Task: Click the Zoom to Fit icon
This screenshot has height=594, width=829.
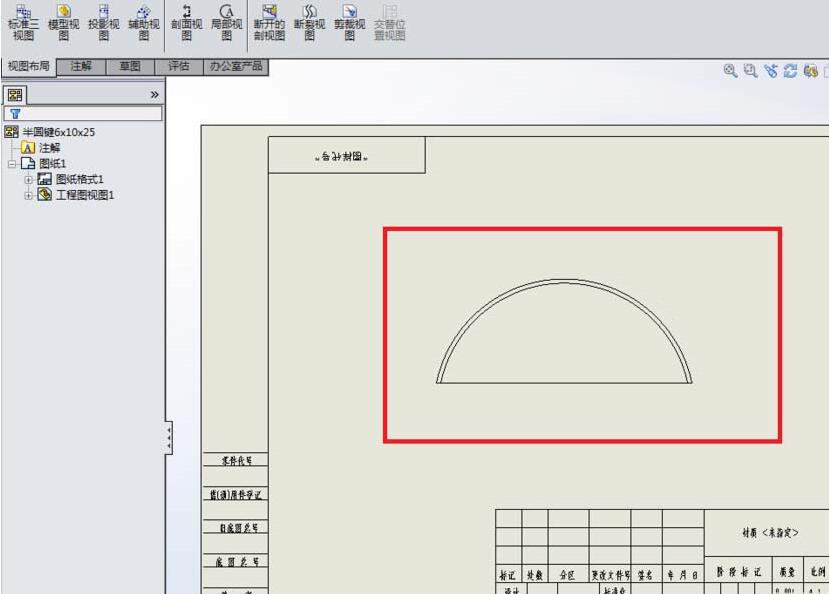Action: [728, 71]
